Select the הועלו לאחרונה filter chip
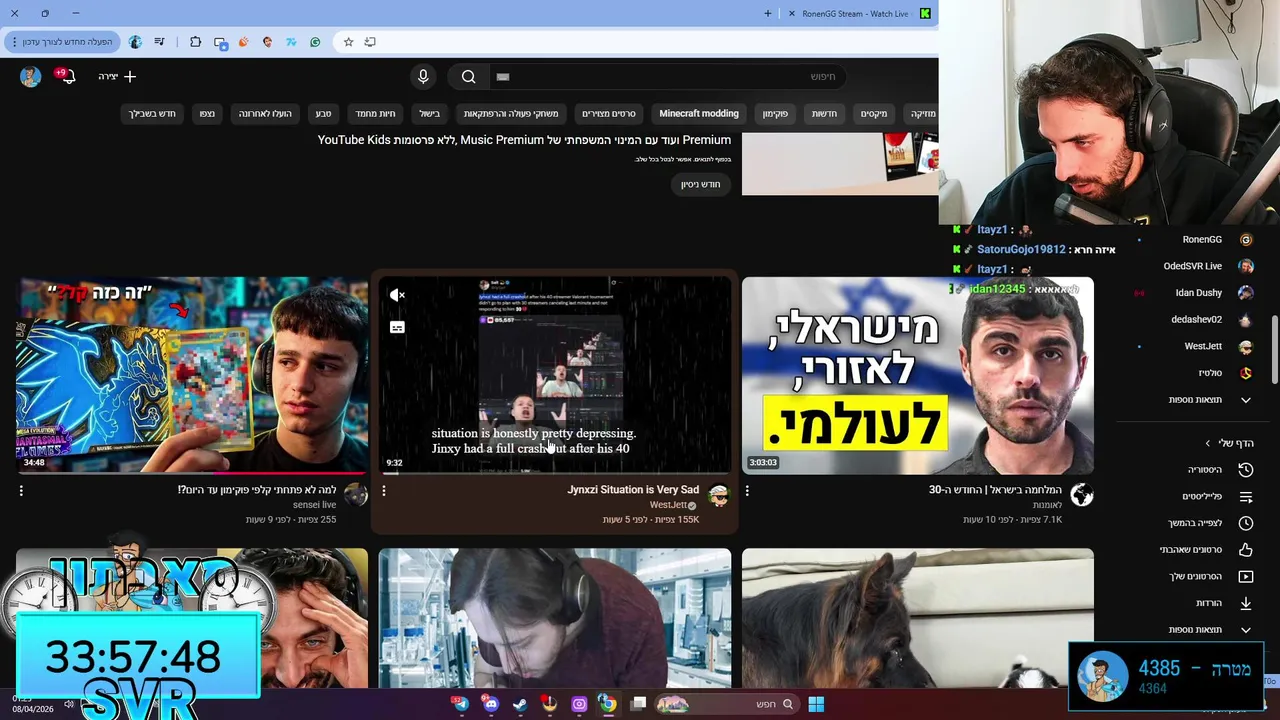 (265, 114)
